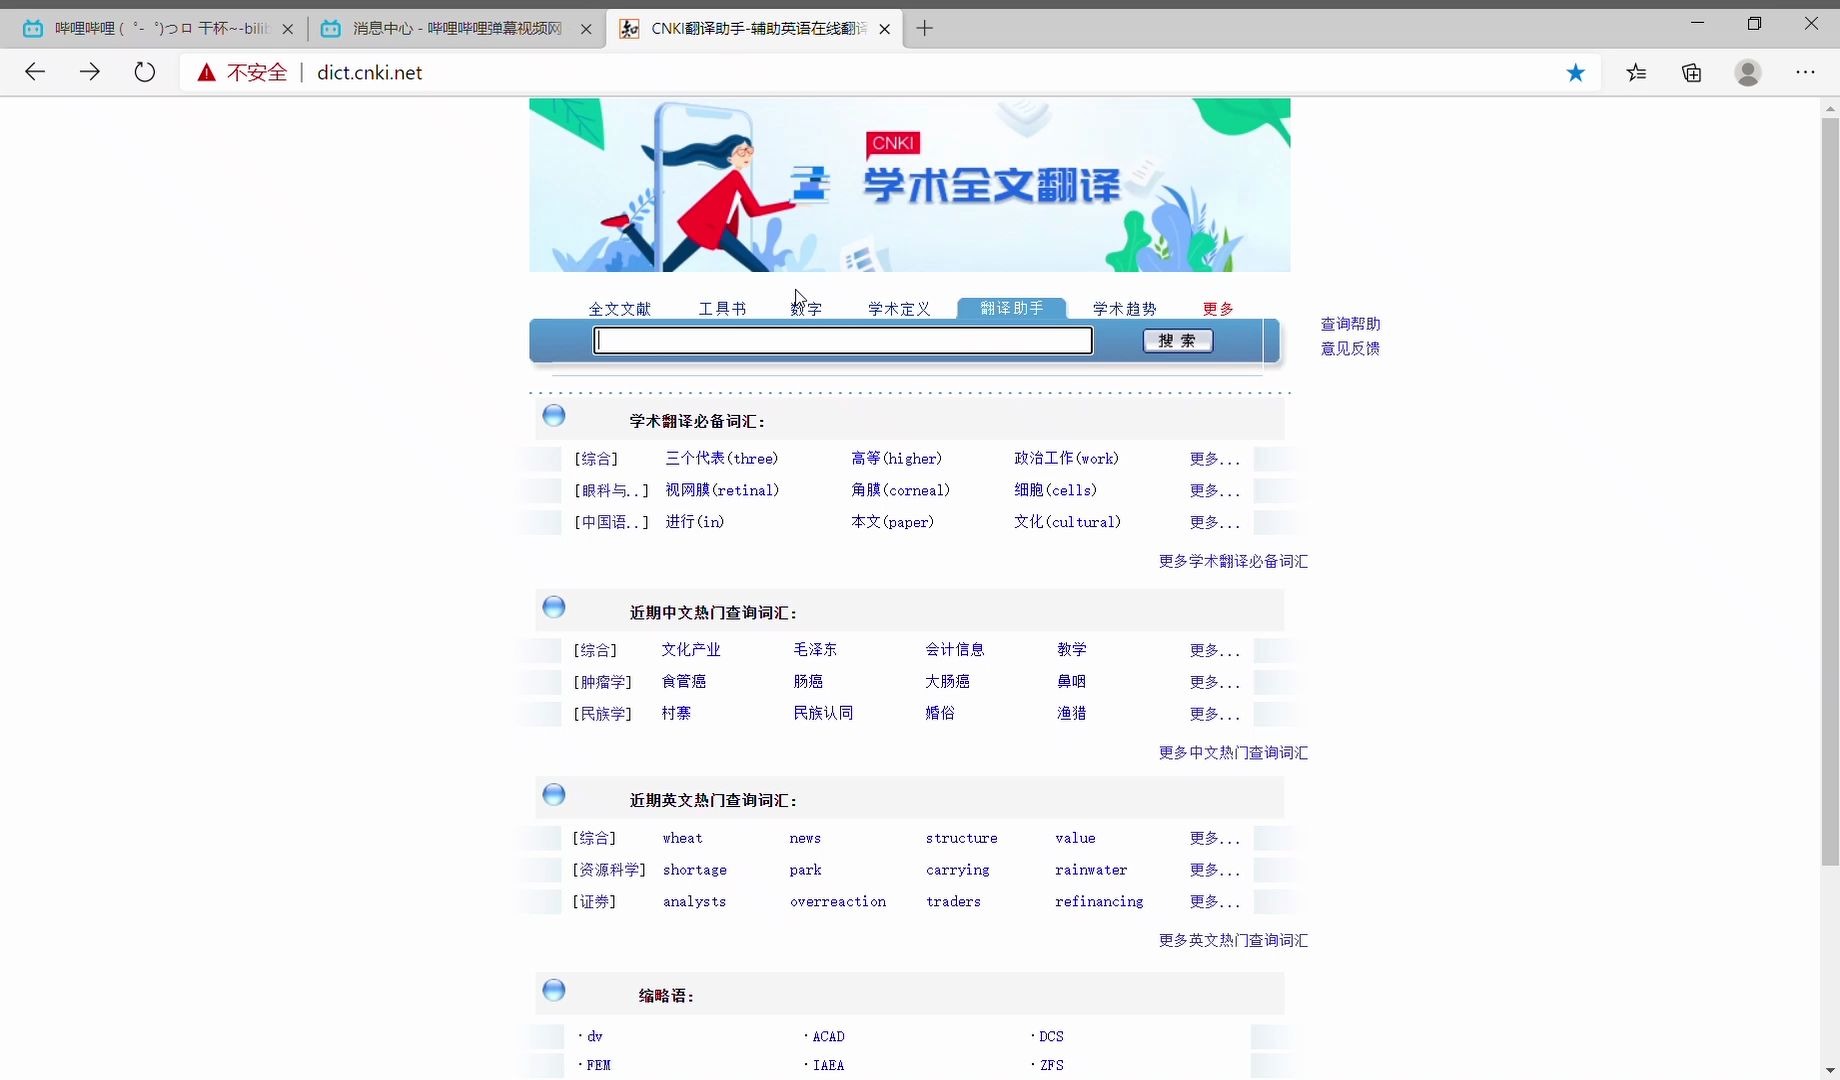Open the favorites list
1840x1080 pixels.
[1636, 72]
